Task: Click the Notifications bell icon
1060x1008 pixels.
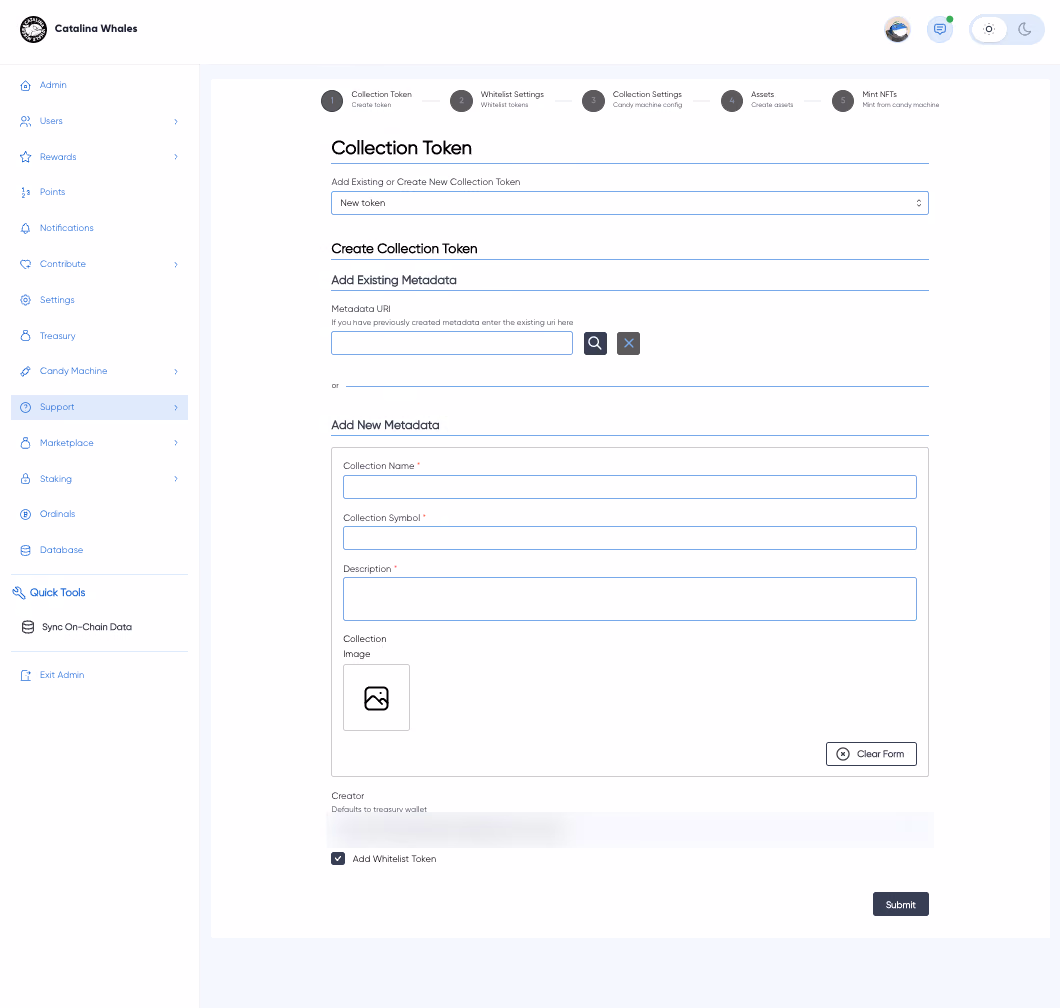Action: [x=26, y=229]
